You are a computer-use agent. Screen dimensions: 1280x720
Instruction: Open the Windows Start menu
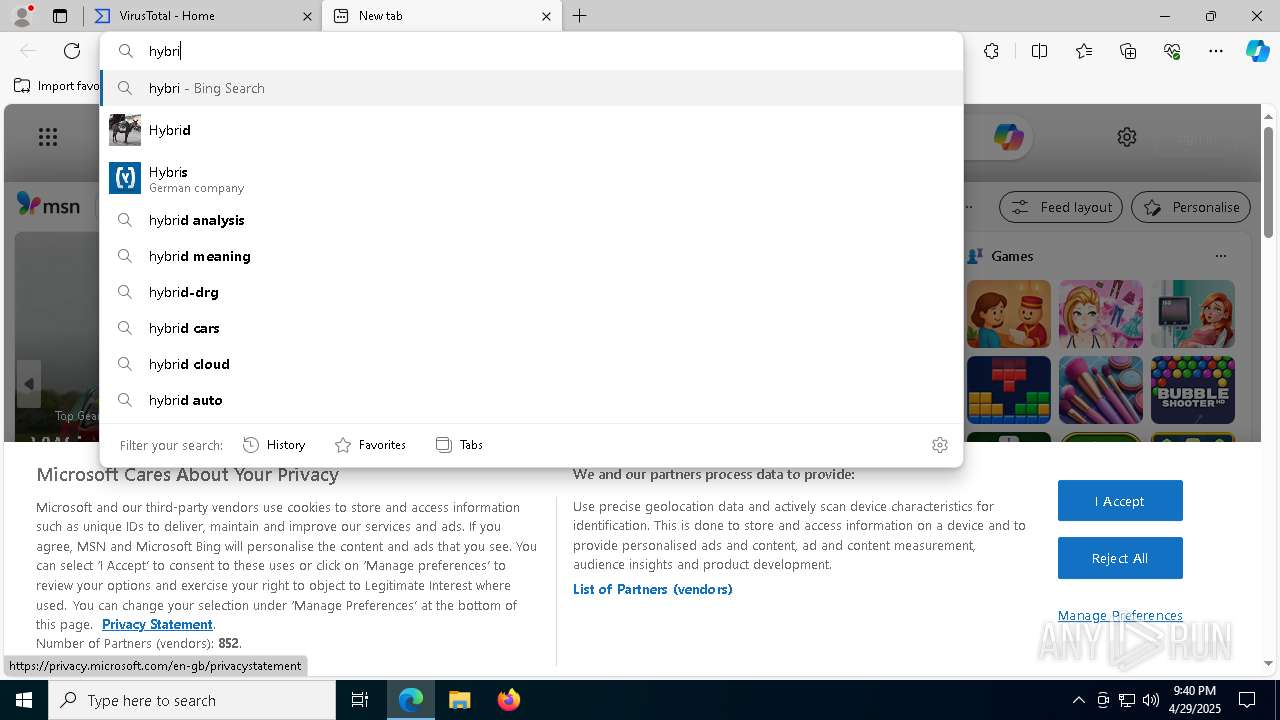[x=24, y=700]
